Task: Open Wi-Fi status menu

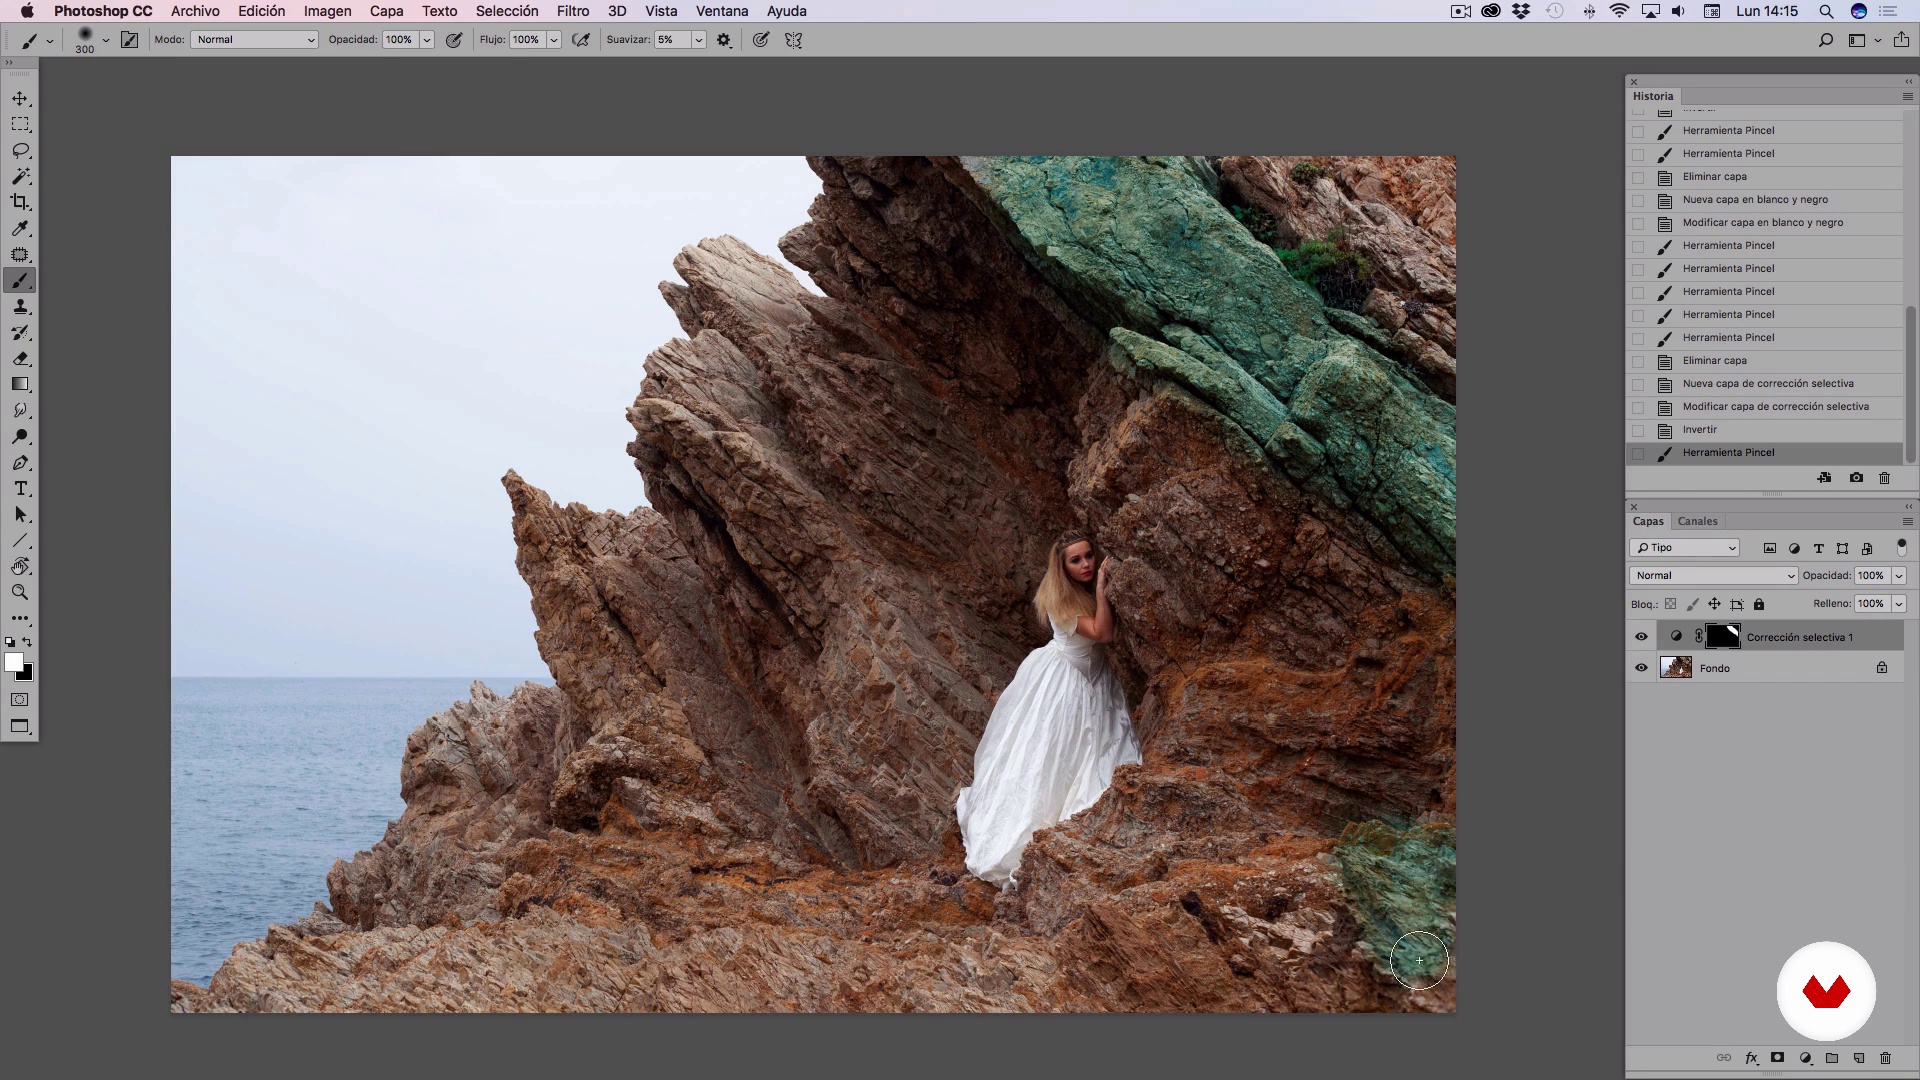Action: (1619, 11)
